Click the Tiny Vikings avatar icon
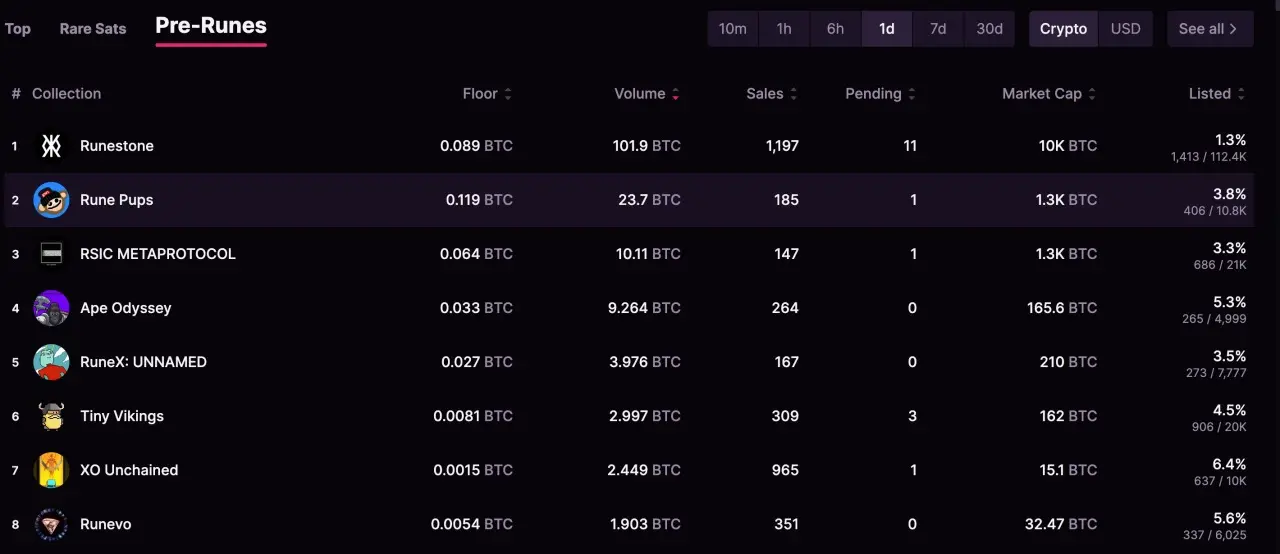This screenshot has height=554, width=1280. [51, 416]
